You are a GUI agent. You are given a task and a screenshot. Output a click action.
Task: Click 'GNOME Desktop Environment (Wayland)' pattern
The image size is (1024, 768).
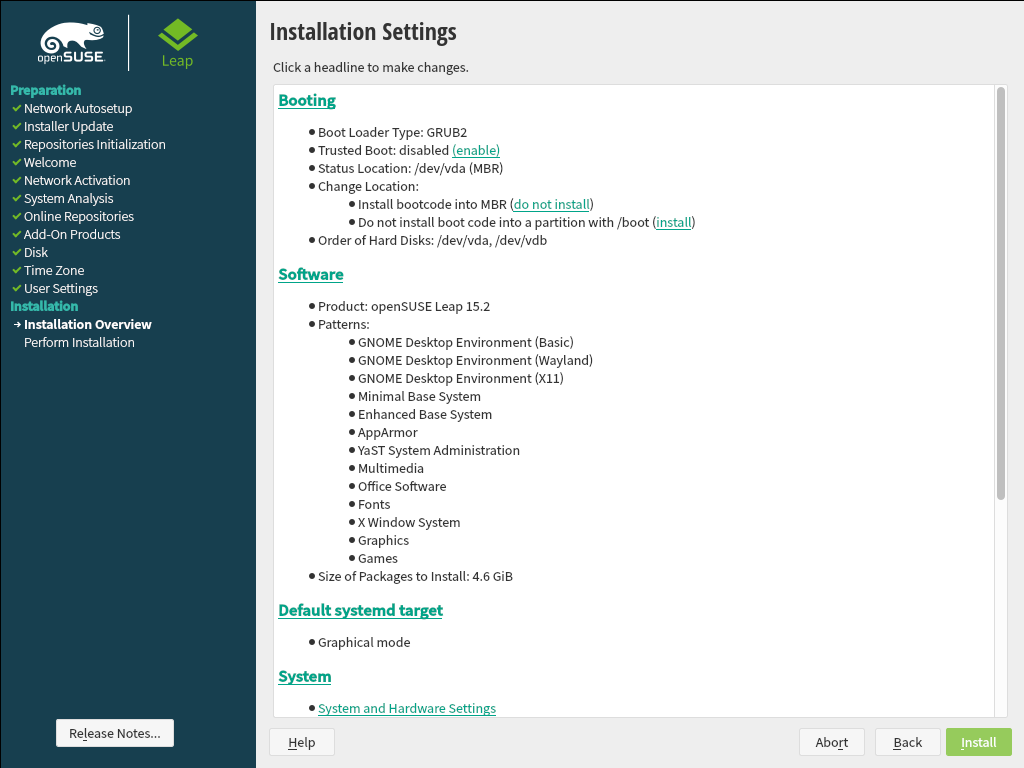tap(475, 360)
